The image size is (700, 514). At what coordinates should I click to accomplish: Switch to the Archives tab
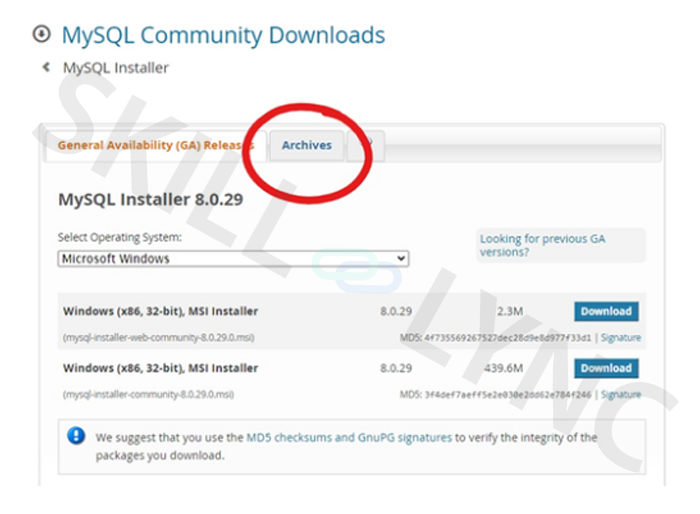pos(307,146)
